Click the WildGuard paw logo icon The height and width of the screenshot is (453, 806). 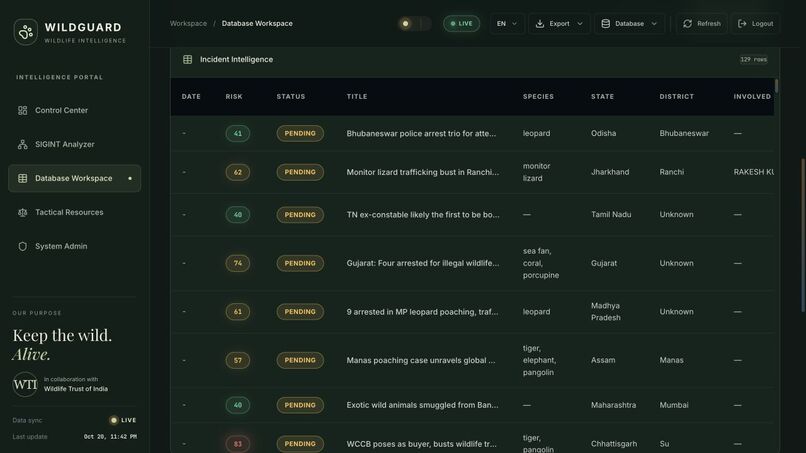(x=25, y=32)
